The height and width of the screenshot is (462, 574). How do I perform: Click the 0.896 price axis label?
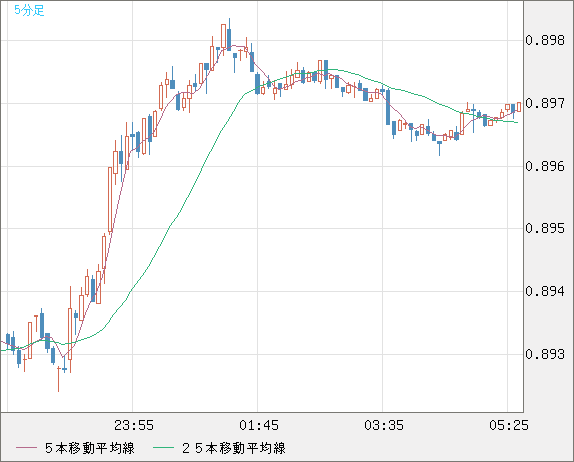pyautogui.click(x=545, y=166)
